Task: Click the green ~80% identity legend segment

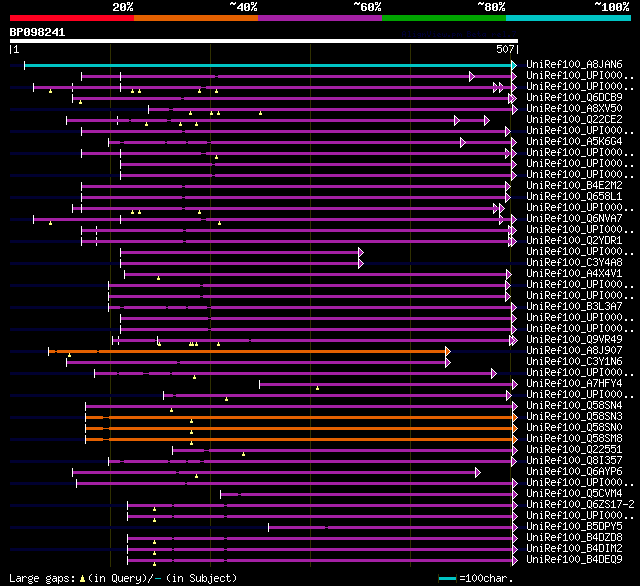Action: (x=444, y=18)
